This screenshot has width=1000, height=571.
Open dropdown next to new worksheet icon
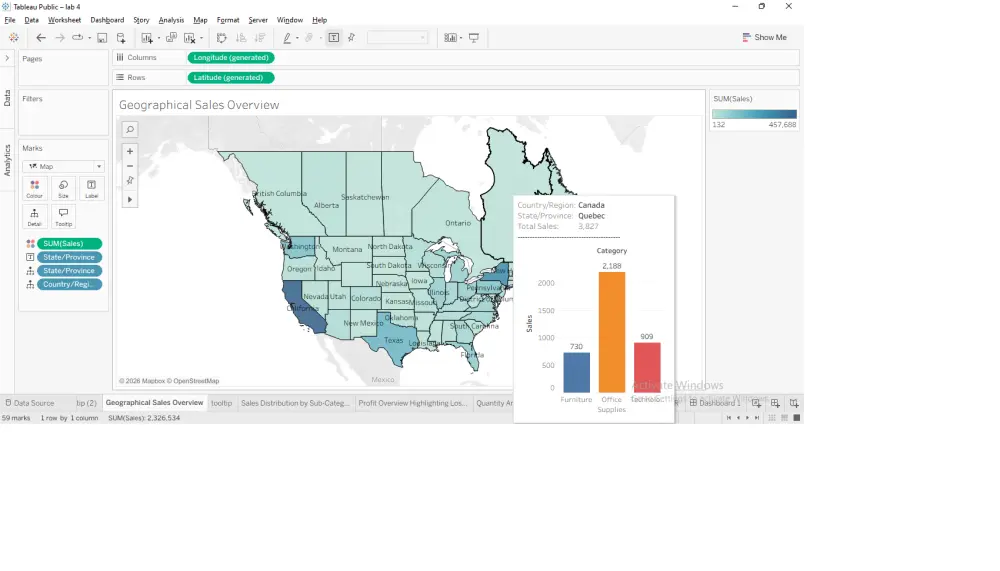tap(159, 38)
